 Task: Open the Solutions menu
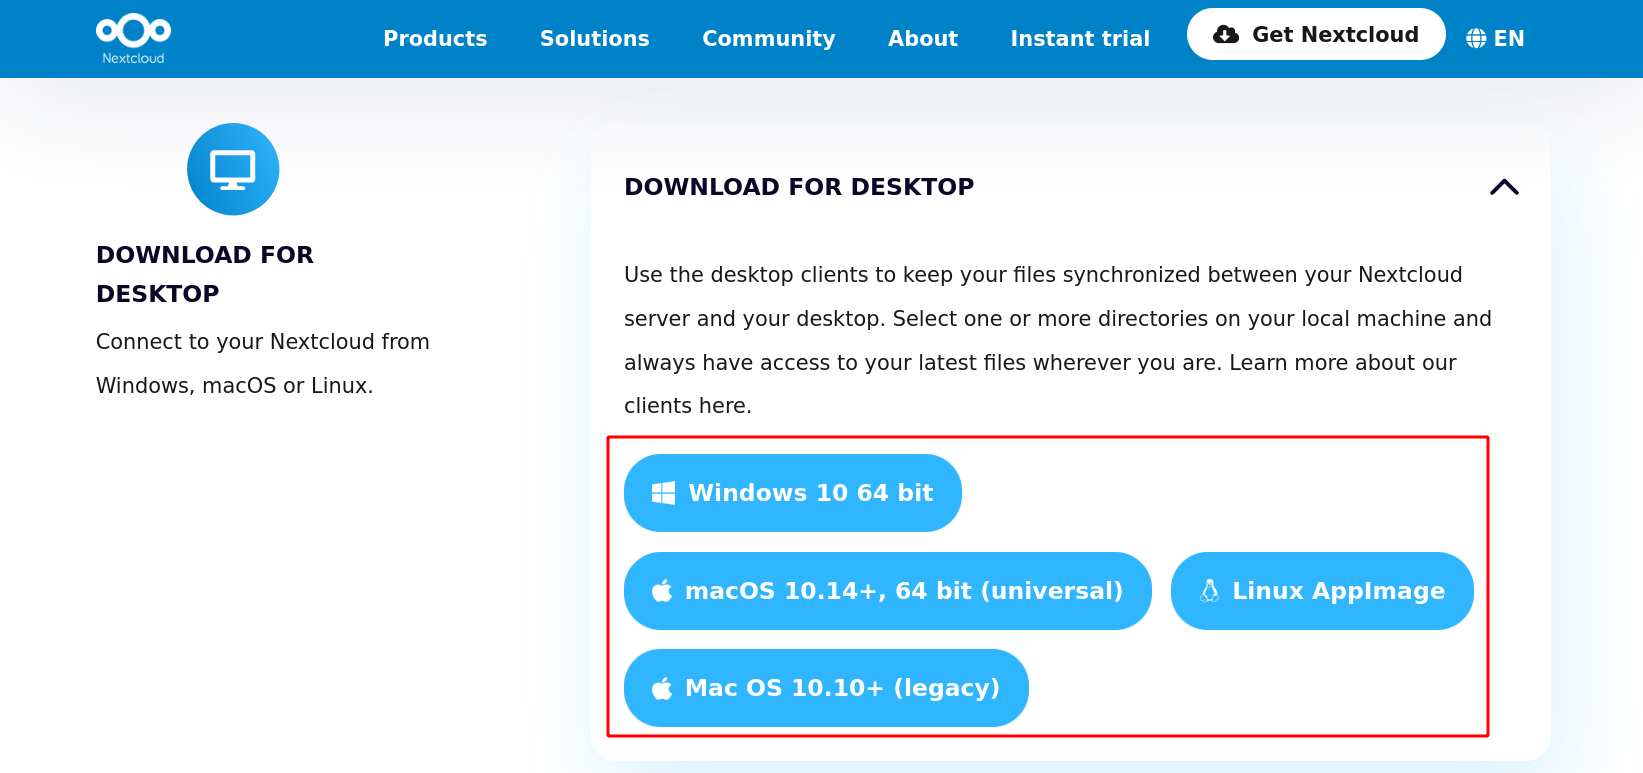595,39
